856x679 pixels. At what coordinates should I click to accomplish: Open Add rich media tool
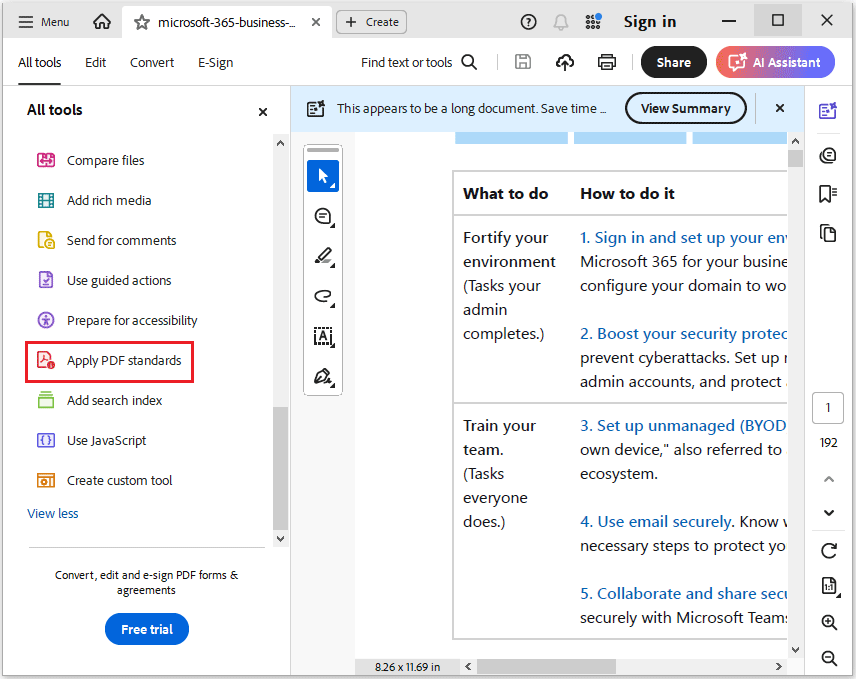94,200
